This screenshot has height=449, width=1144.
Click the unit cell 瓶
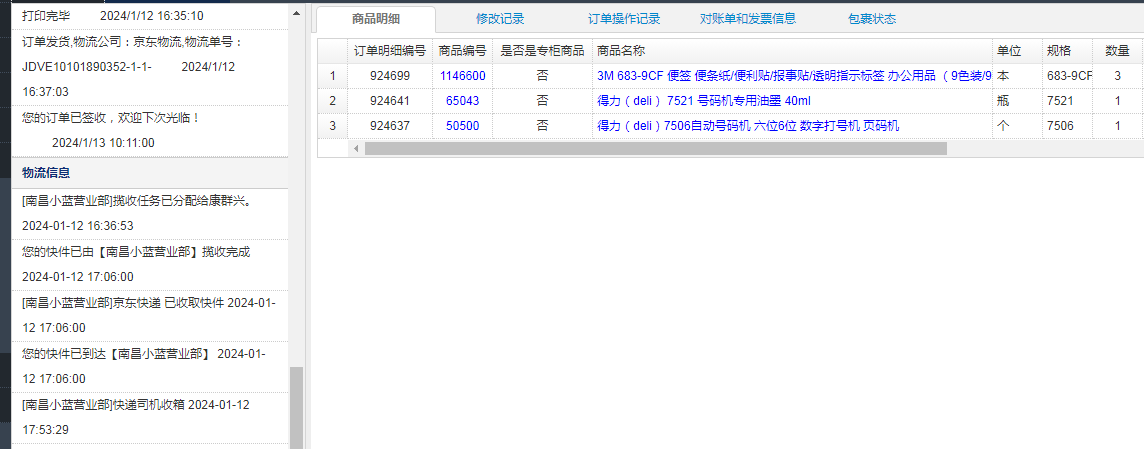(x=1017, y=101)
